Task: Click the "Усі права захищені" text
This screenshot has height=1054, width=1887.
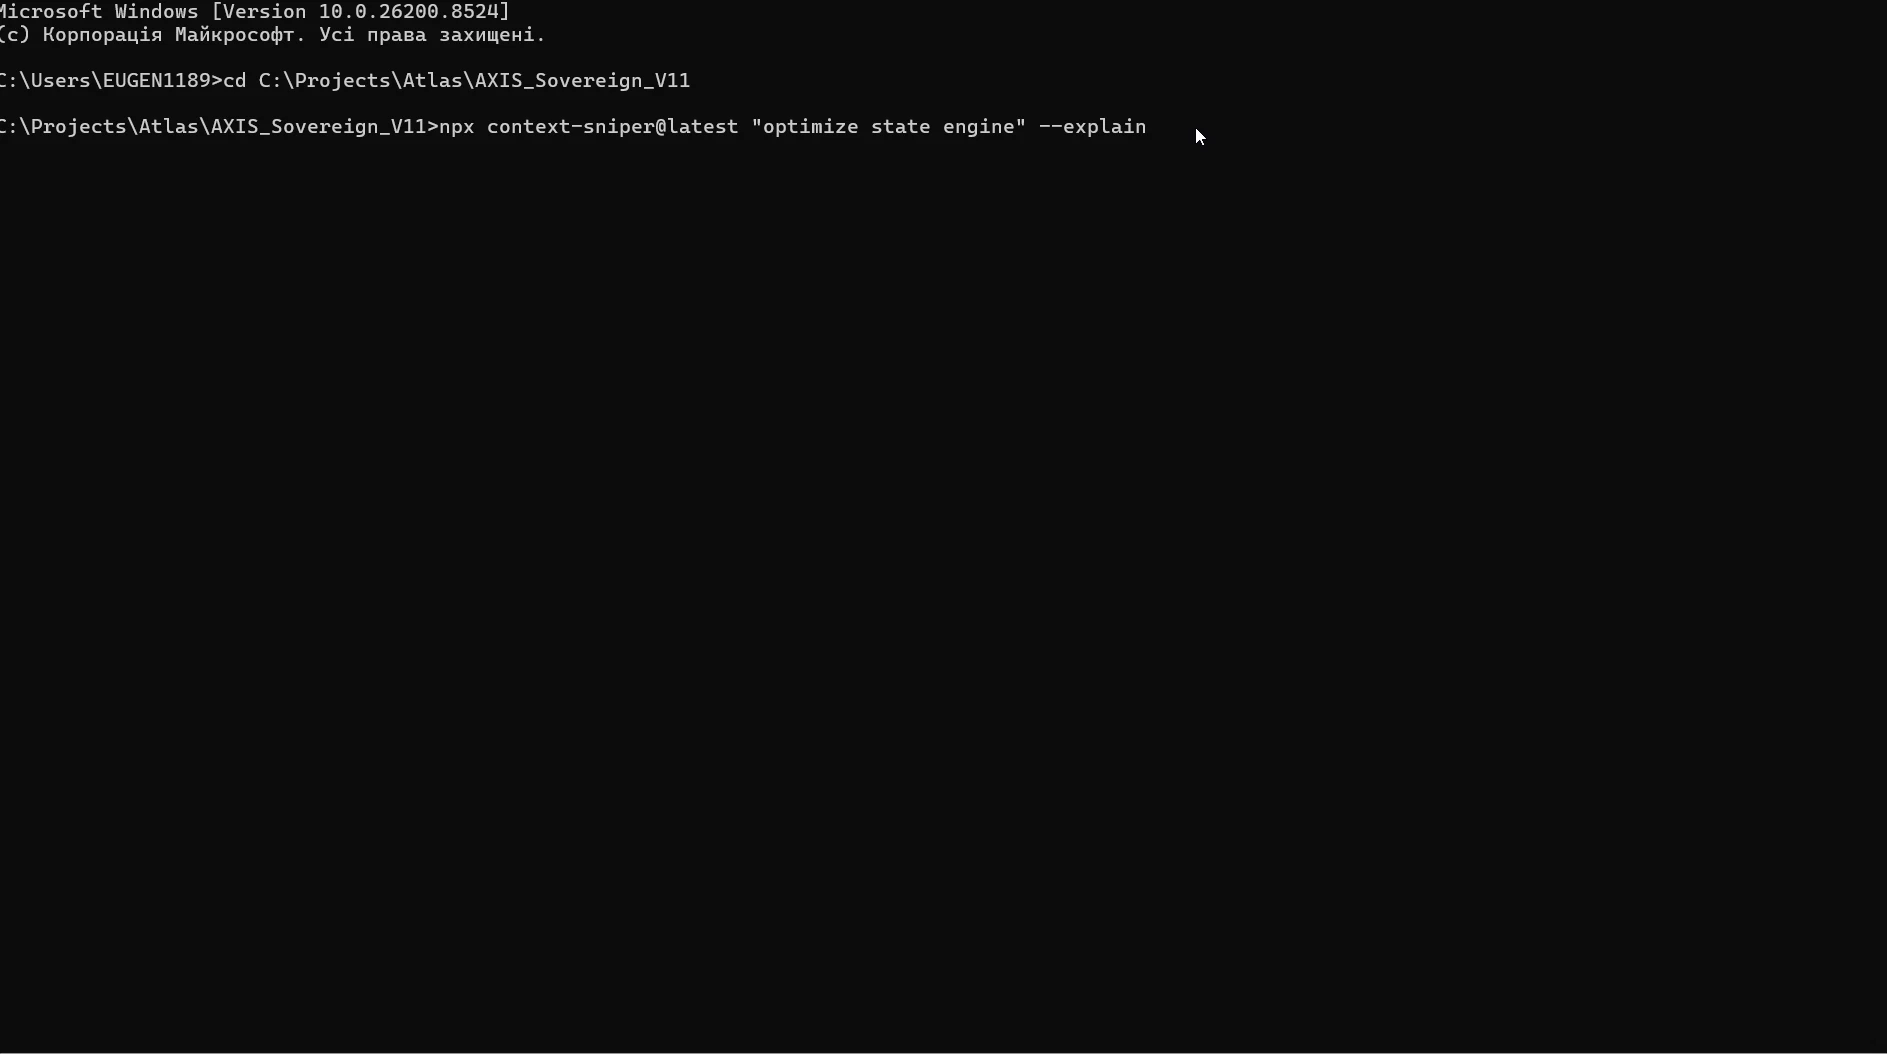Action: [x=427, y=35]
